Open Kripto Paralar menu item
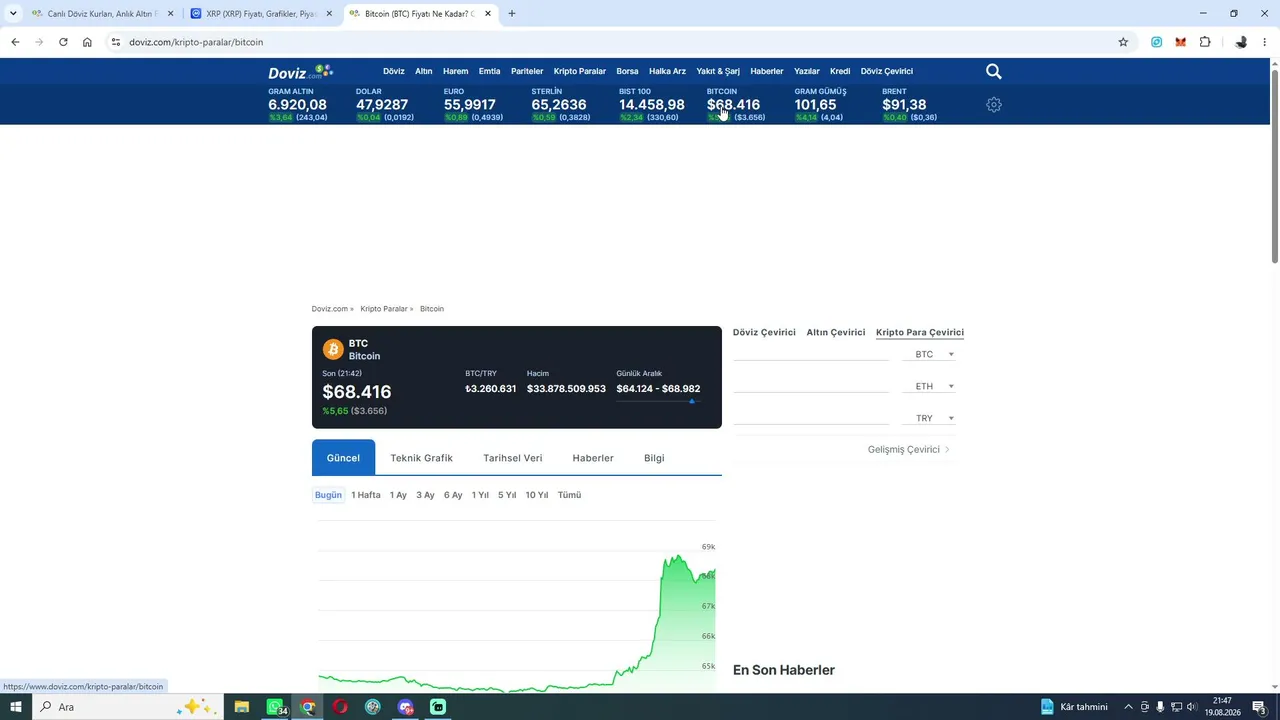The image size is (1280, 720). (x=580, y=72)
